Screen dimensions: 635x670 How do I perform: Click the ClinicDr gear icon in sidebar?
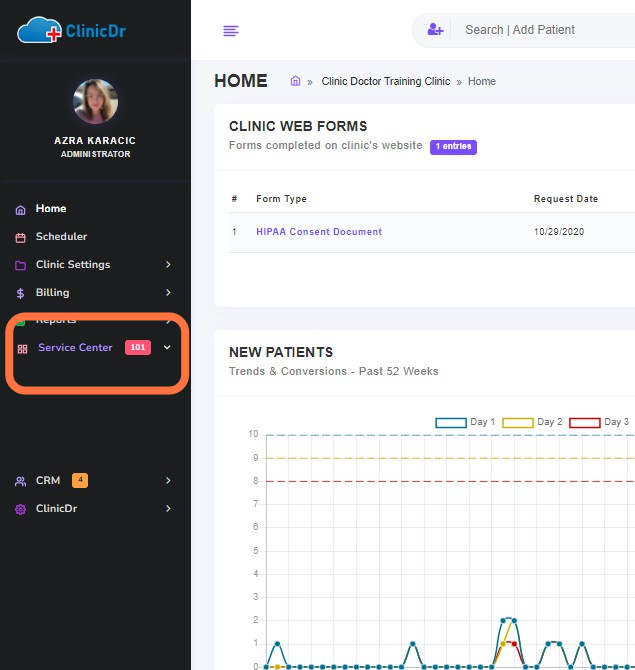[x=20, y=509]
